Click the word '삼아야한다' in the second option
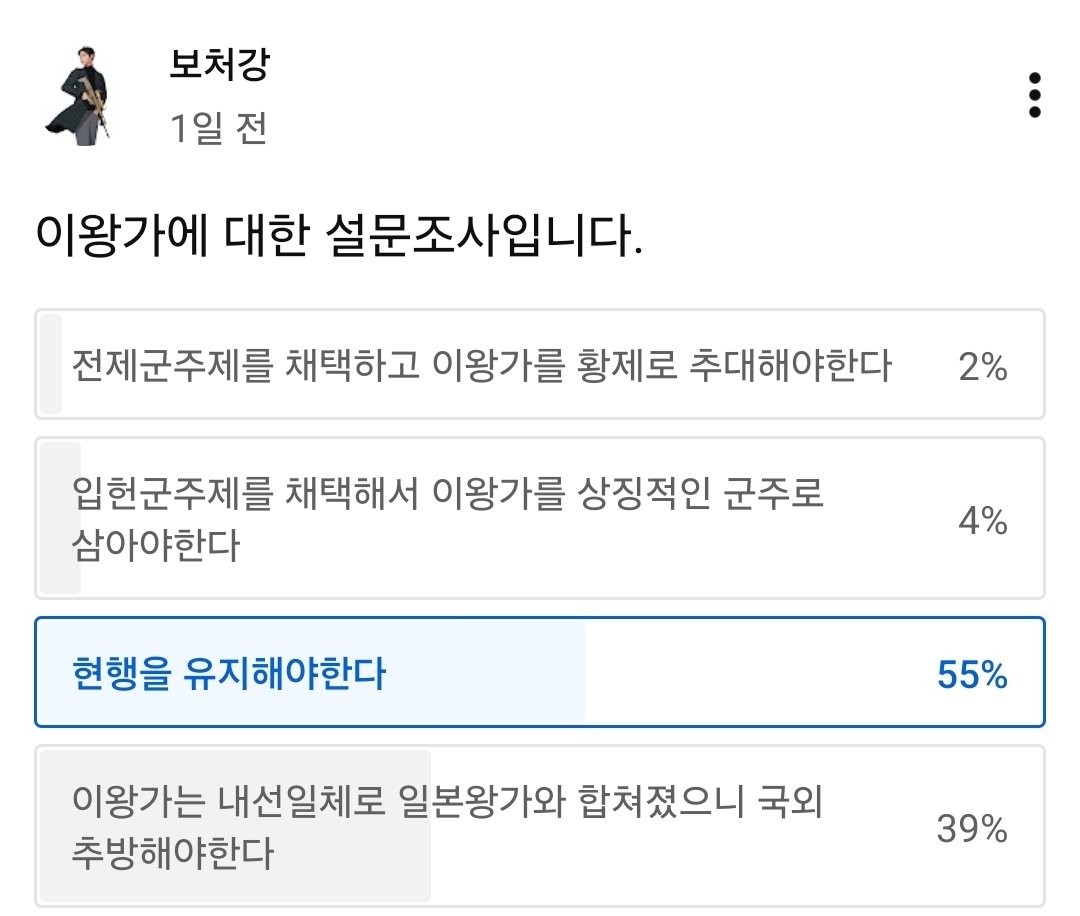The image size is (1080, 916). pyautogui.click(x=156, y=546)
